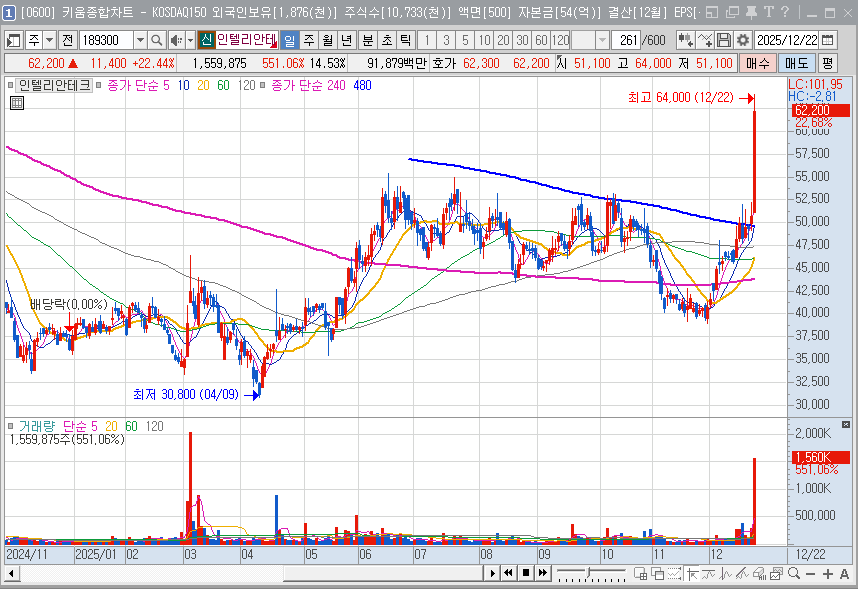Select the 30 interval button
Image resolution: width=858 pixels, height=589 pixels.
point(523,40)
